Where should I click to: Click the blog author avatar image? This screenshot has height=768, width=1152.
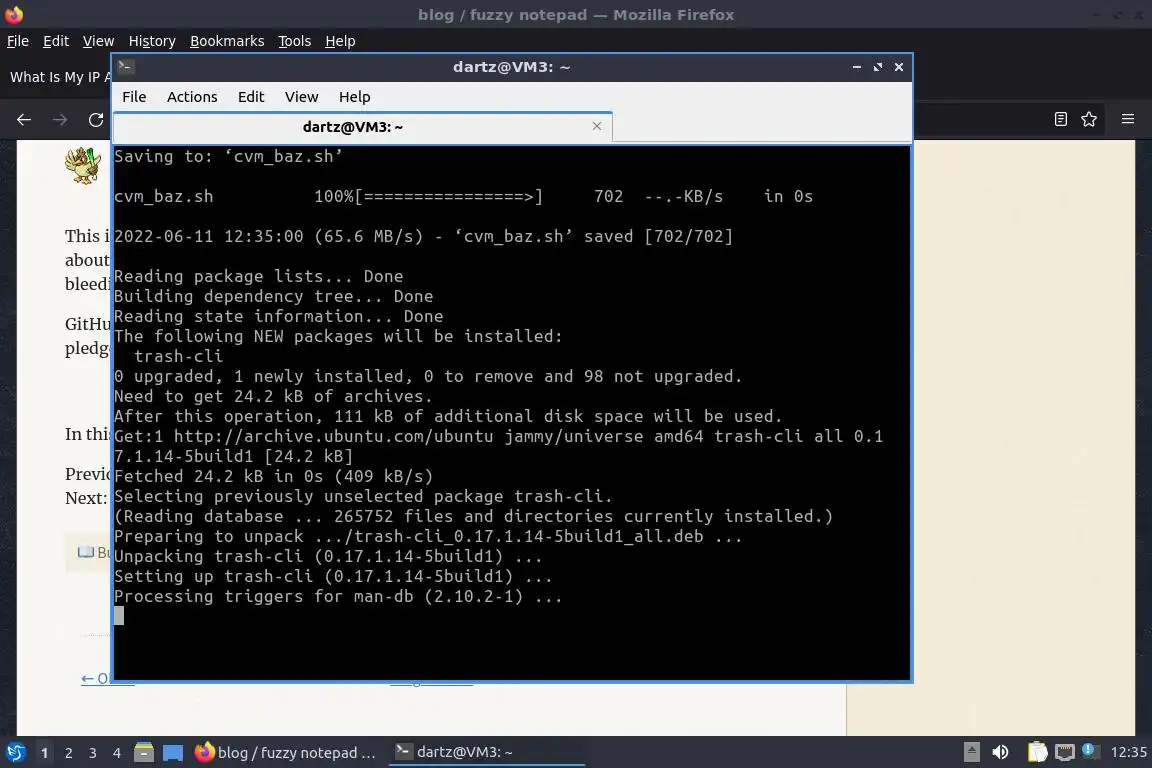tap(83, 165)
